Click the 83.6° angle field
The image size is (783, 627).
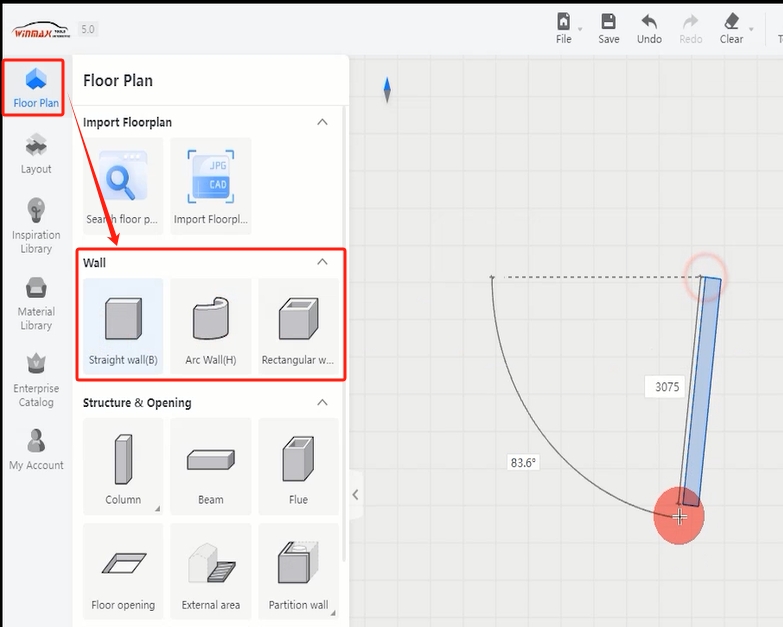click(523, 463)
